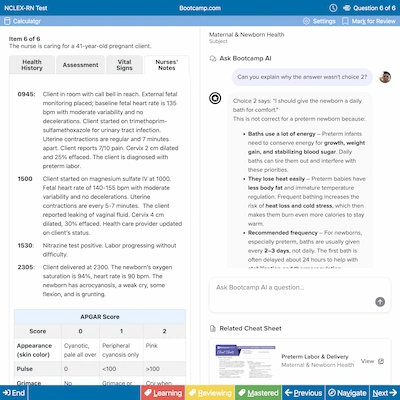Screen dimensions: 400x400
Task: Click the Bootcamp AI assistant logo
Action: click(x=215, y=98)
